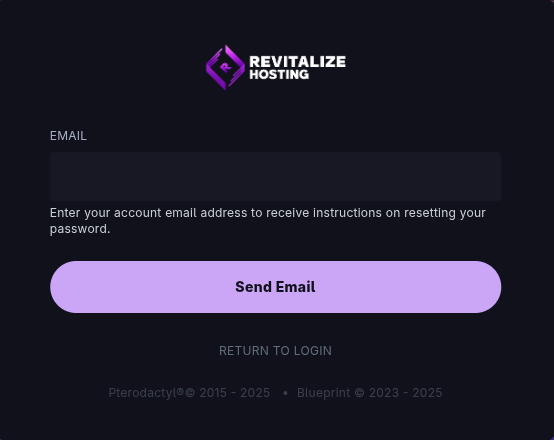Click the word password. in the helper text

(80, 229)
